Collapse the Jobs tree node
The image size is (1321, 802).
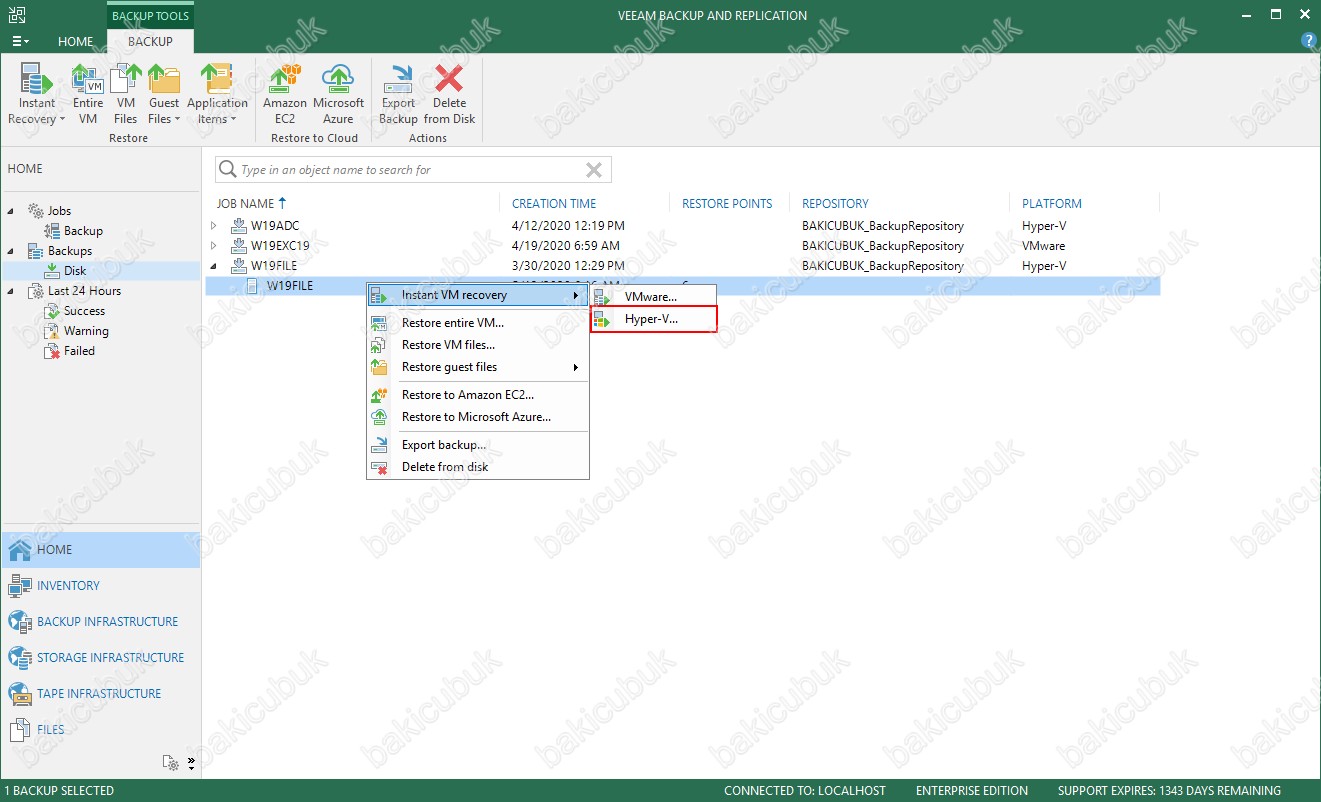[x=11, y=211]
